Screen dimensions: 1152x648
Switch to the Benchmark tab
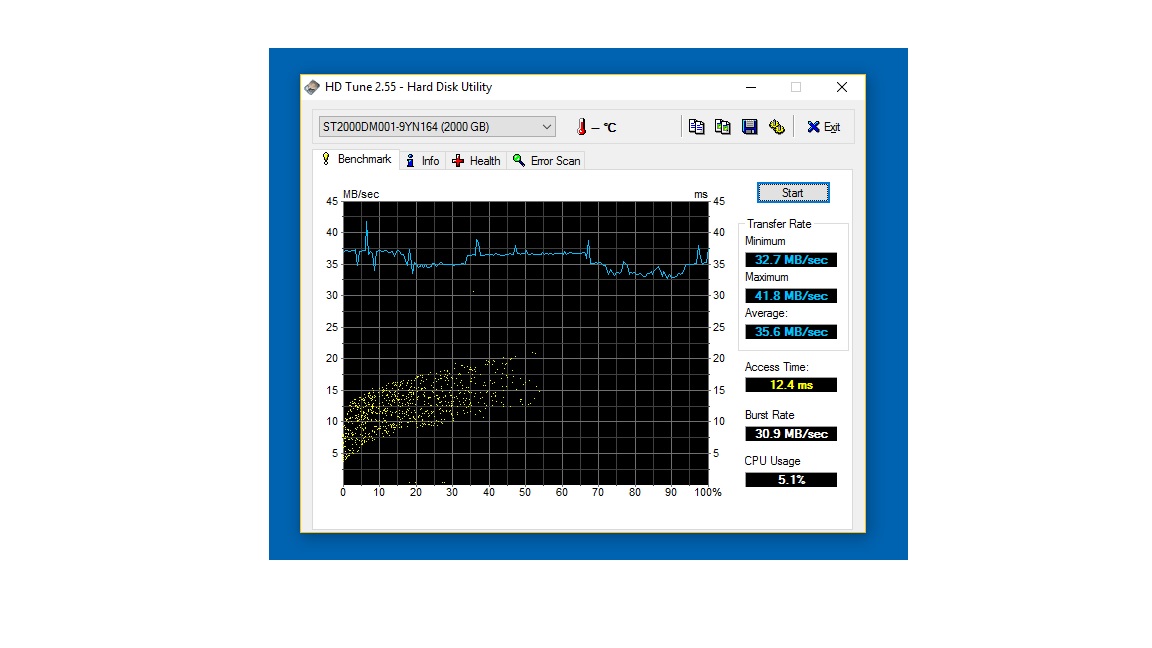click(x=356, y=159)
